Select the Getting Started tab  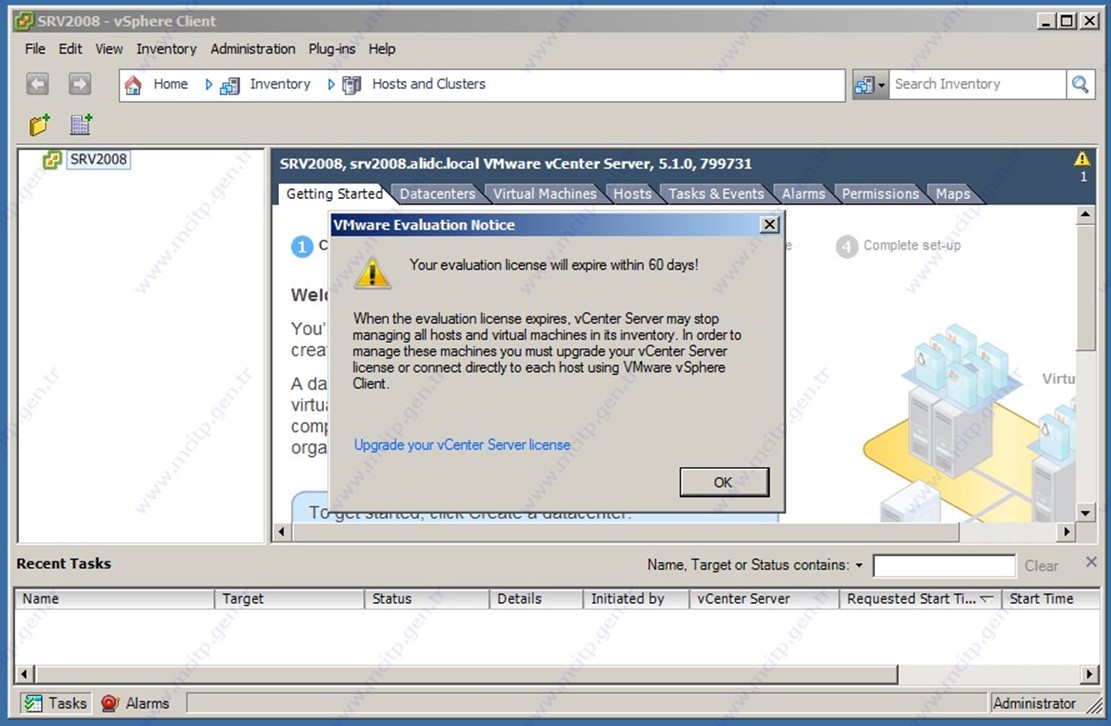[x=334, y=194]
